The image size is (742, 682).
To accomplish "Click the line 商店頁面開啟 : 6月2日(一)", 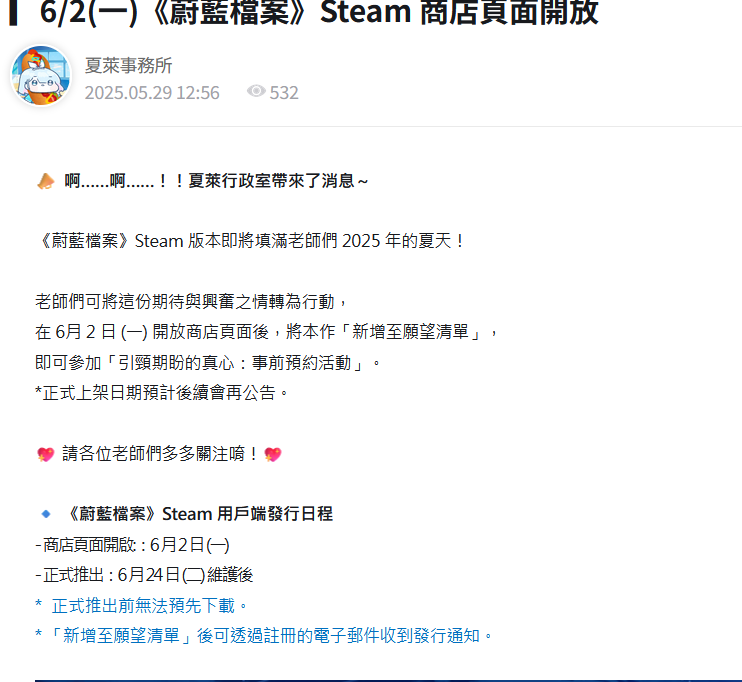I will [x=132, y=545].
